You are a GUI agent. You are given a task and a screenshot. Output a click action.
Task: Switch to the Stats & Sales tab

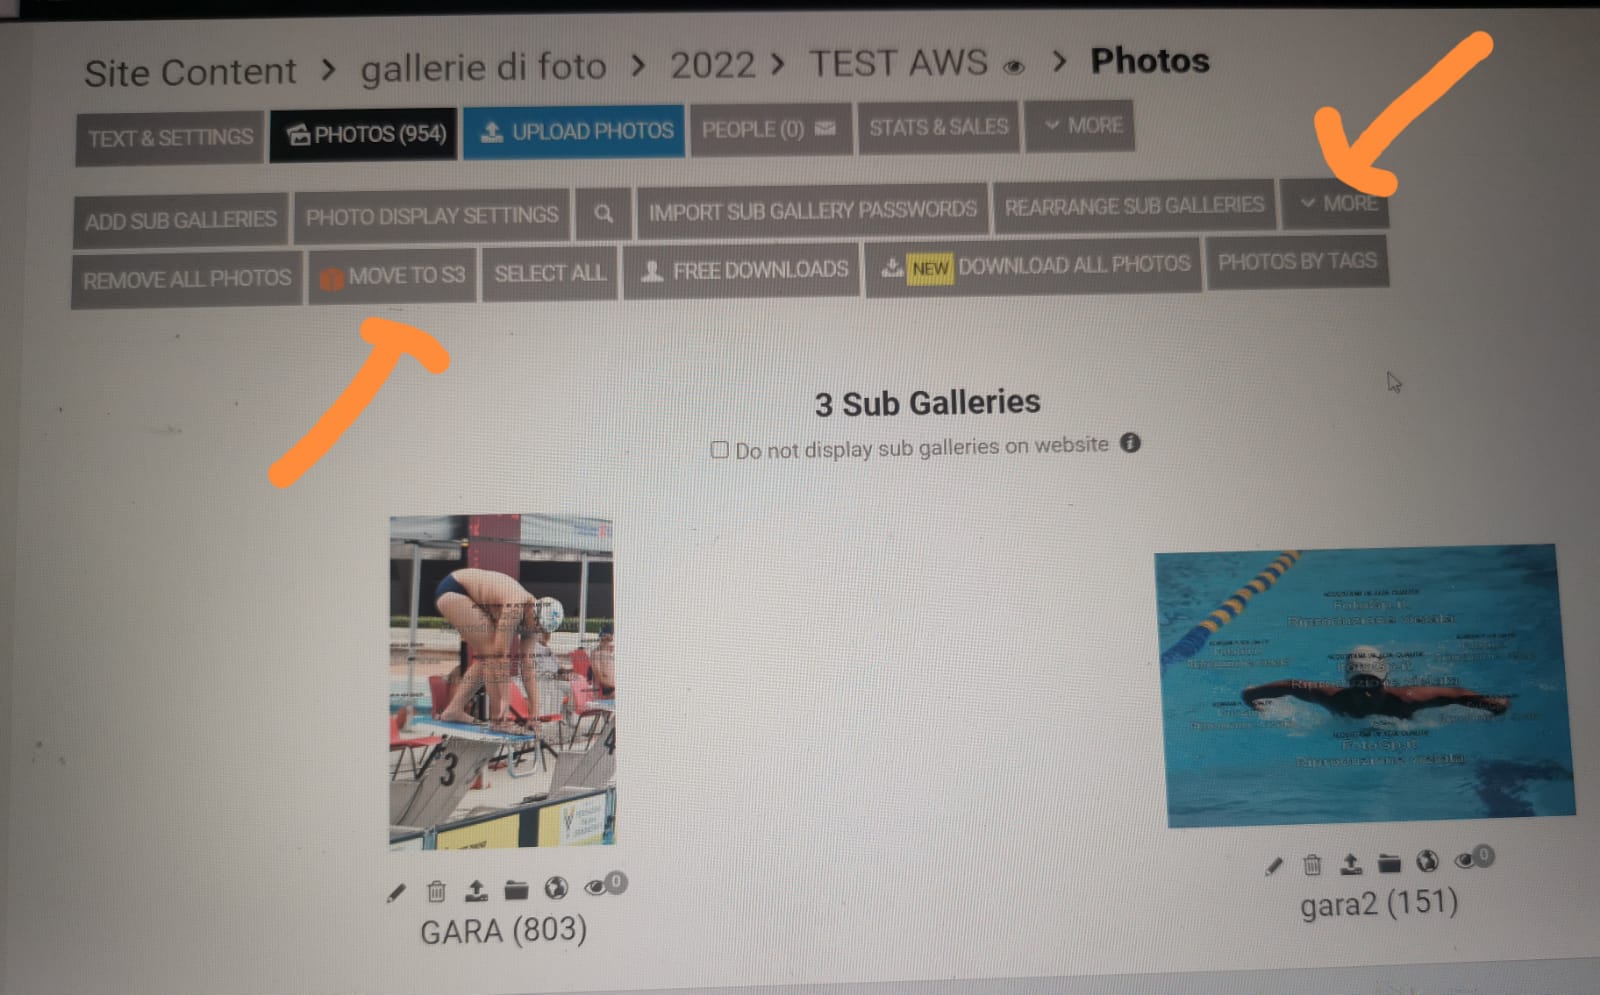pos(938,127)
